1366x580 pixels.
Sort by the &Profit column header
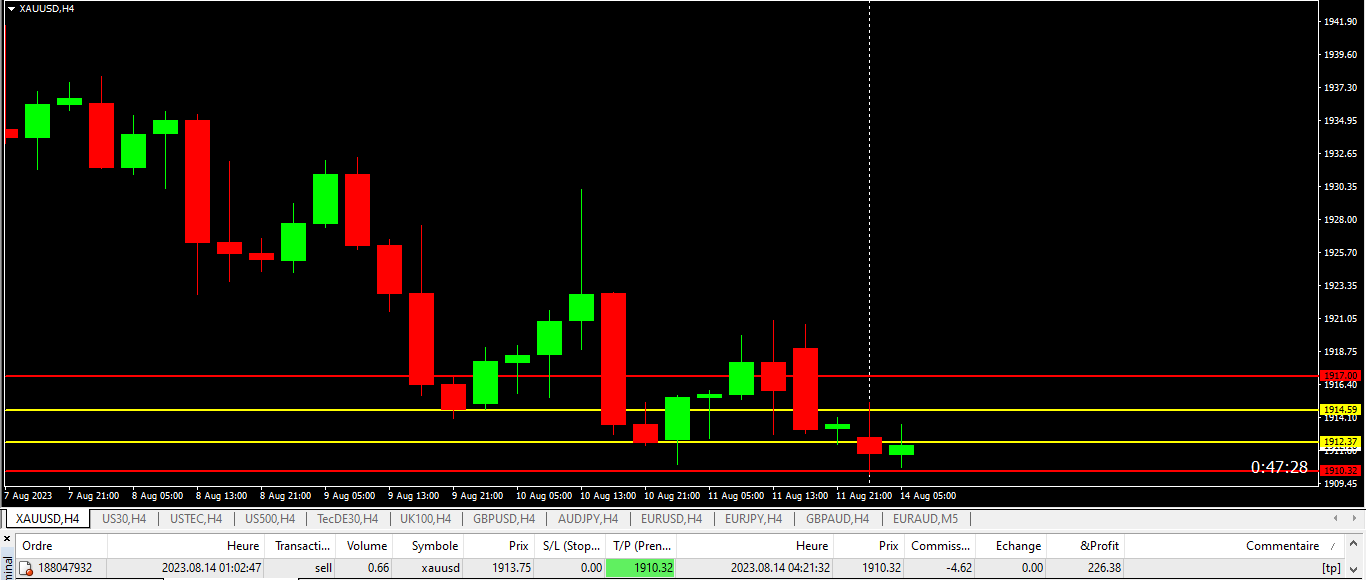tap(1086, 546)
